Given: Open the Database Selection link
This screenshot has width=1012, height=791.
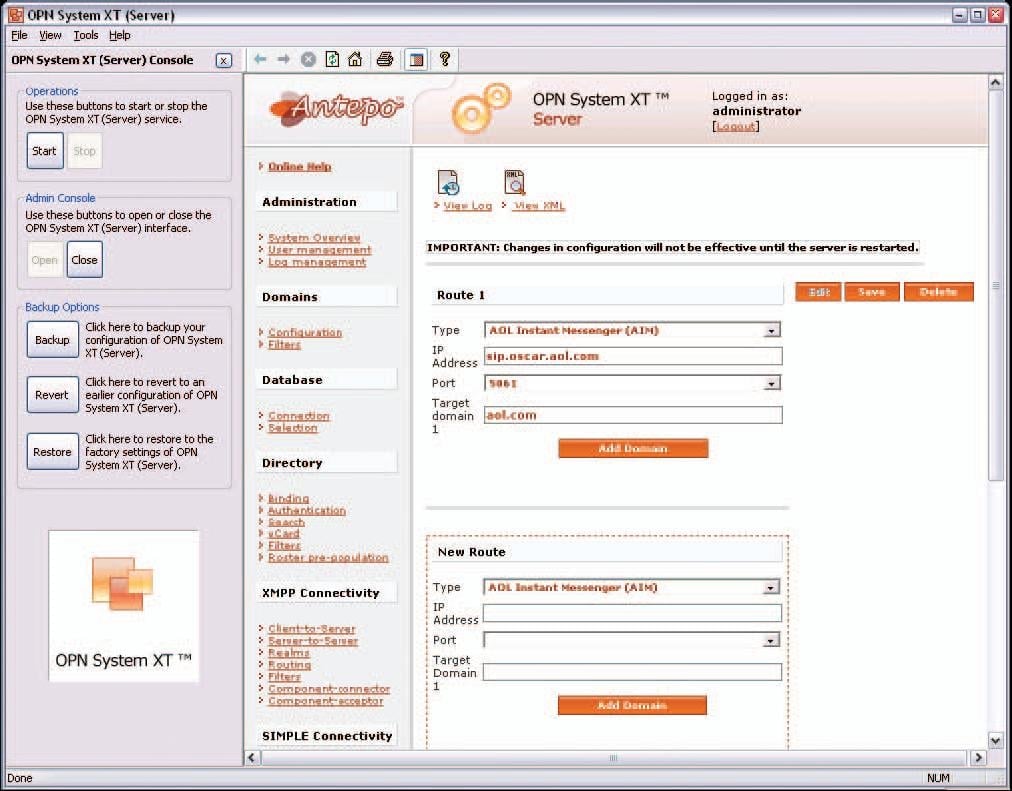Looking at the screenshot, I should (292, 428).
